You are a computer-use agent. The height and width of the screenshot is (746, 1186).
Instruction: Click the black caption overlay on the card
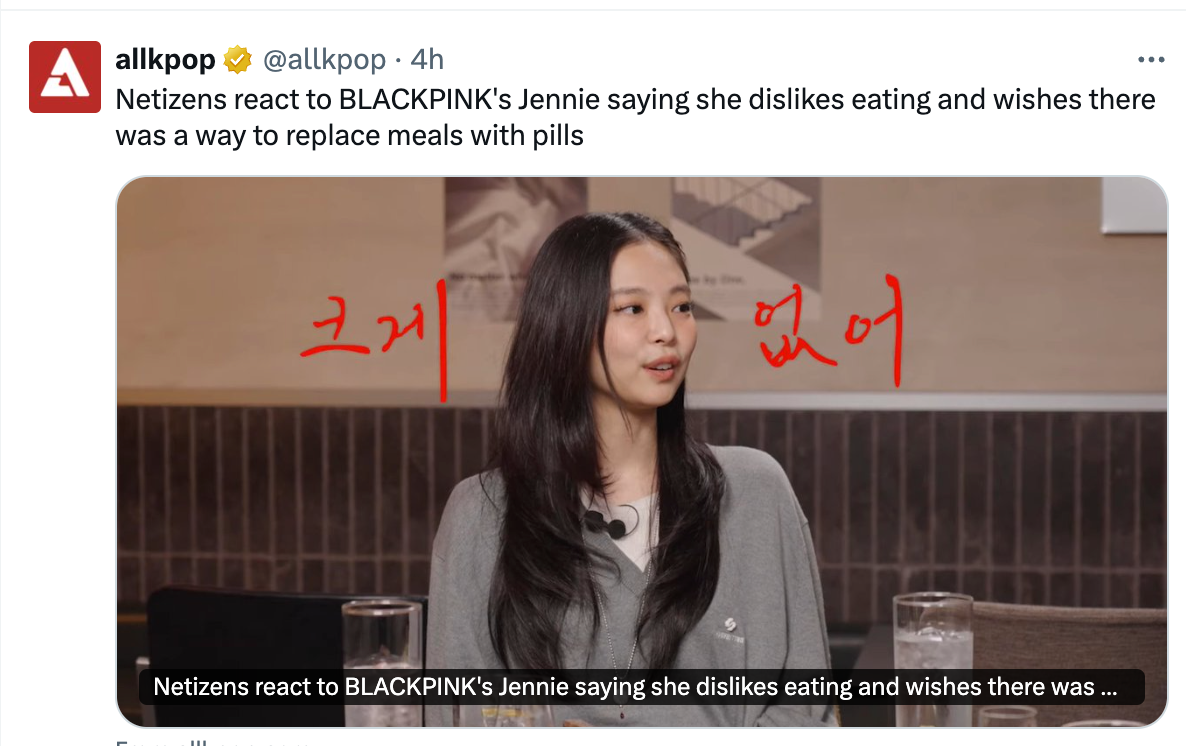[641, 687]
